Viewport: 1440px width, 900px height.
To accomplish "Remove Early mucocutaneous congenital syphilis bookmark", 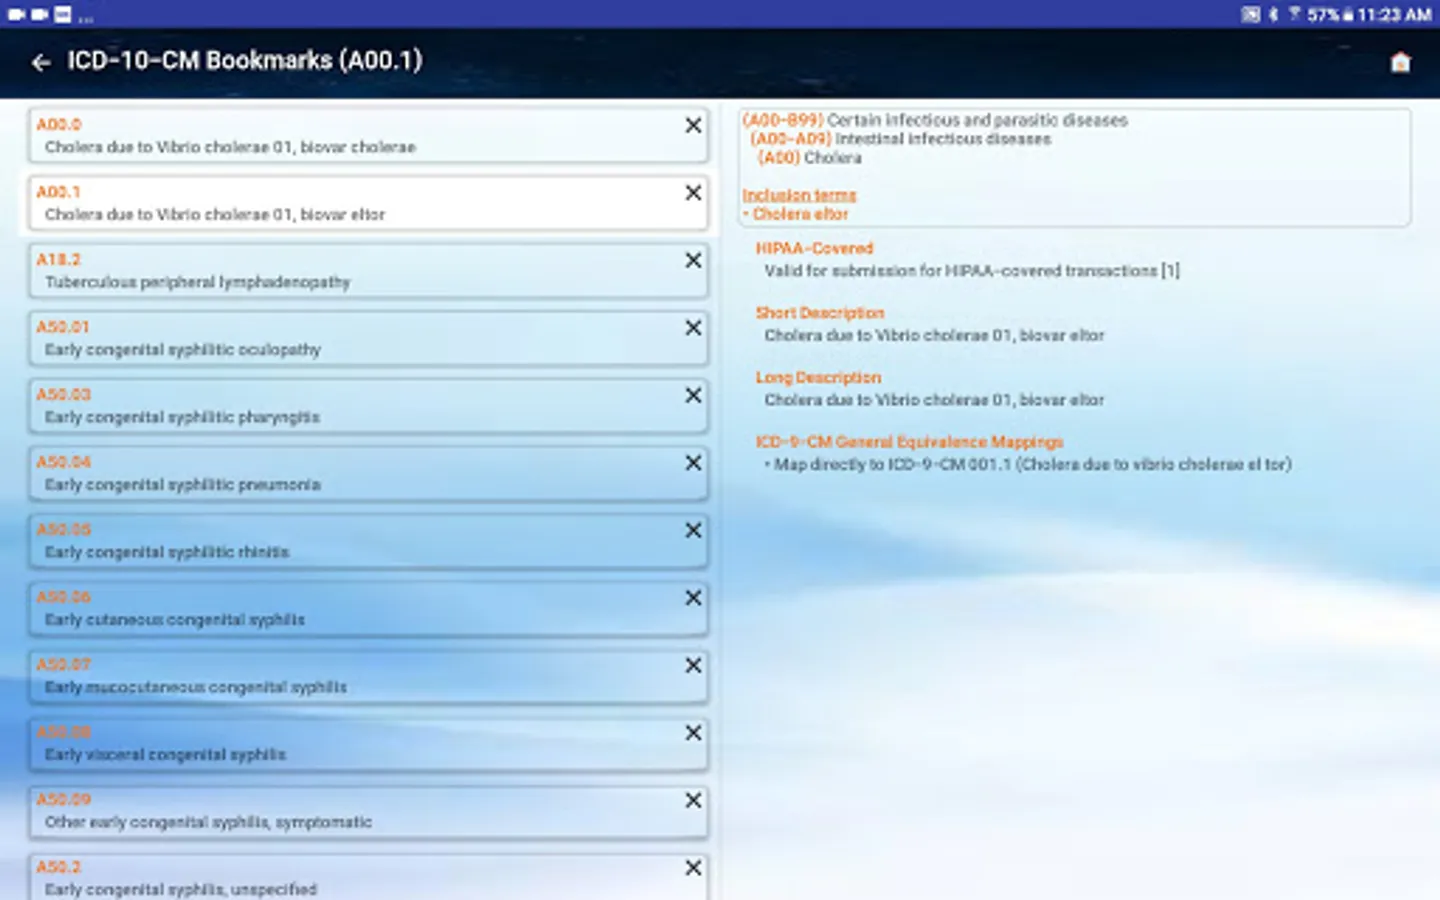I will pos(693,665).
